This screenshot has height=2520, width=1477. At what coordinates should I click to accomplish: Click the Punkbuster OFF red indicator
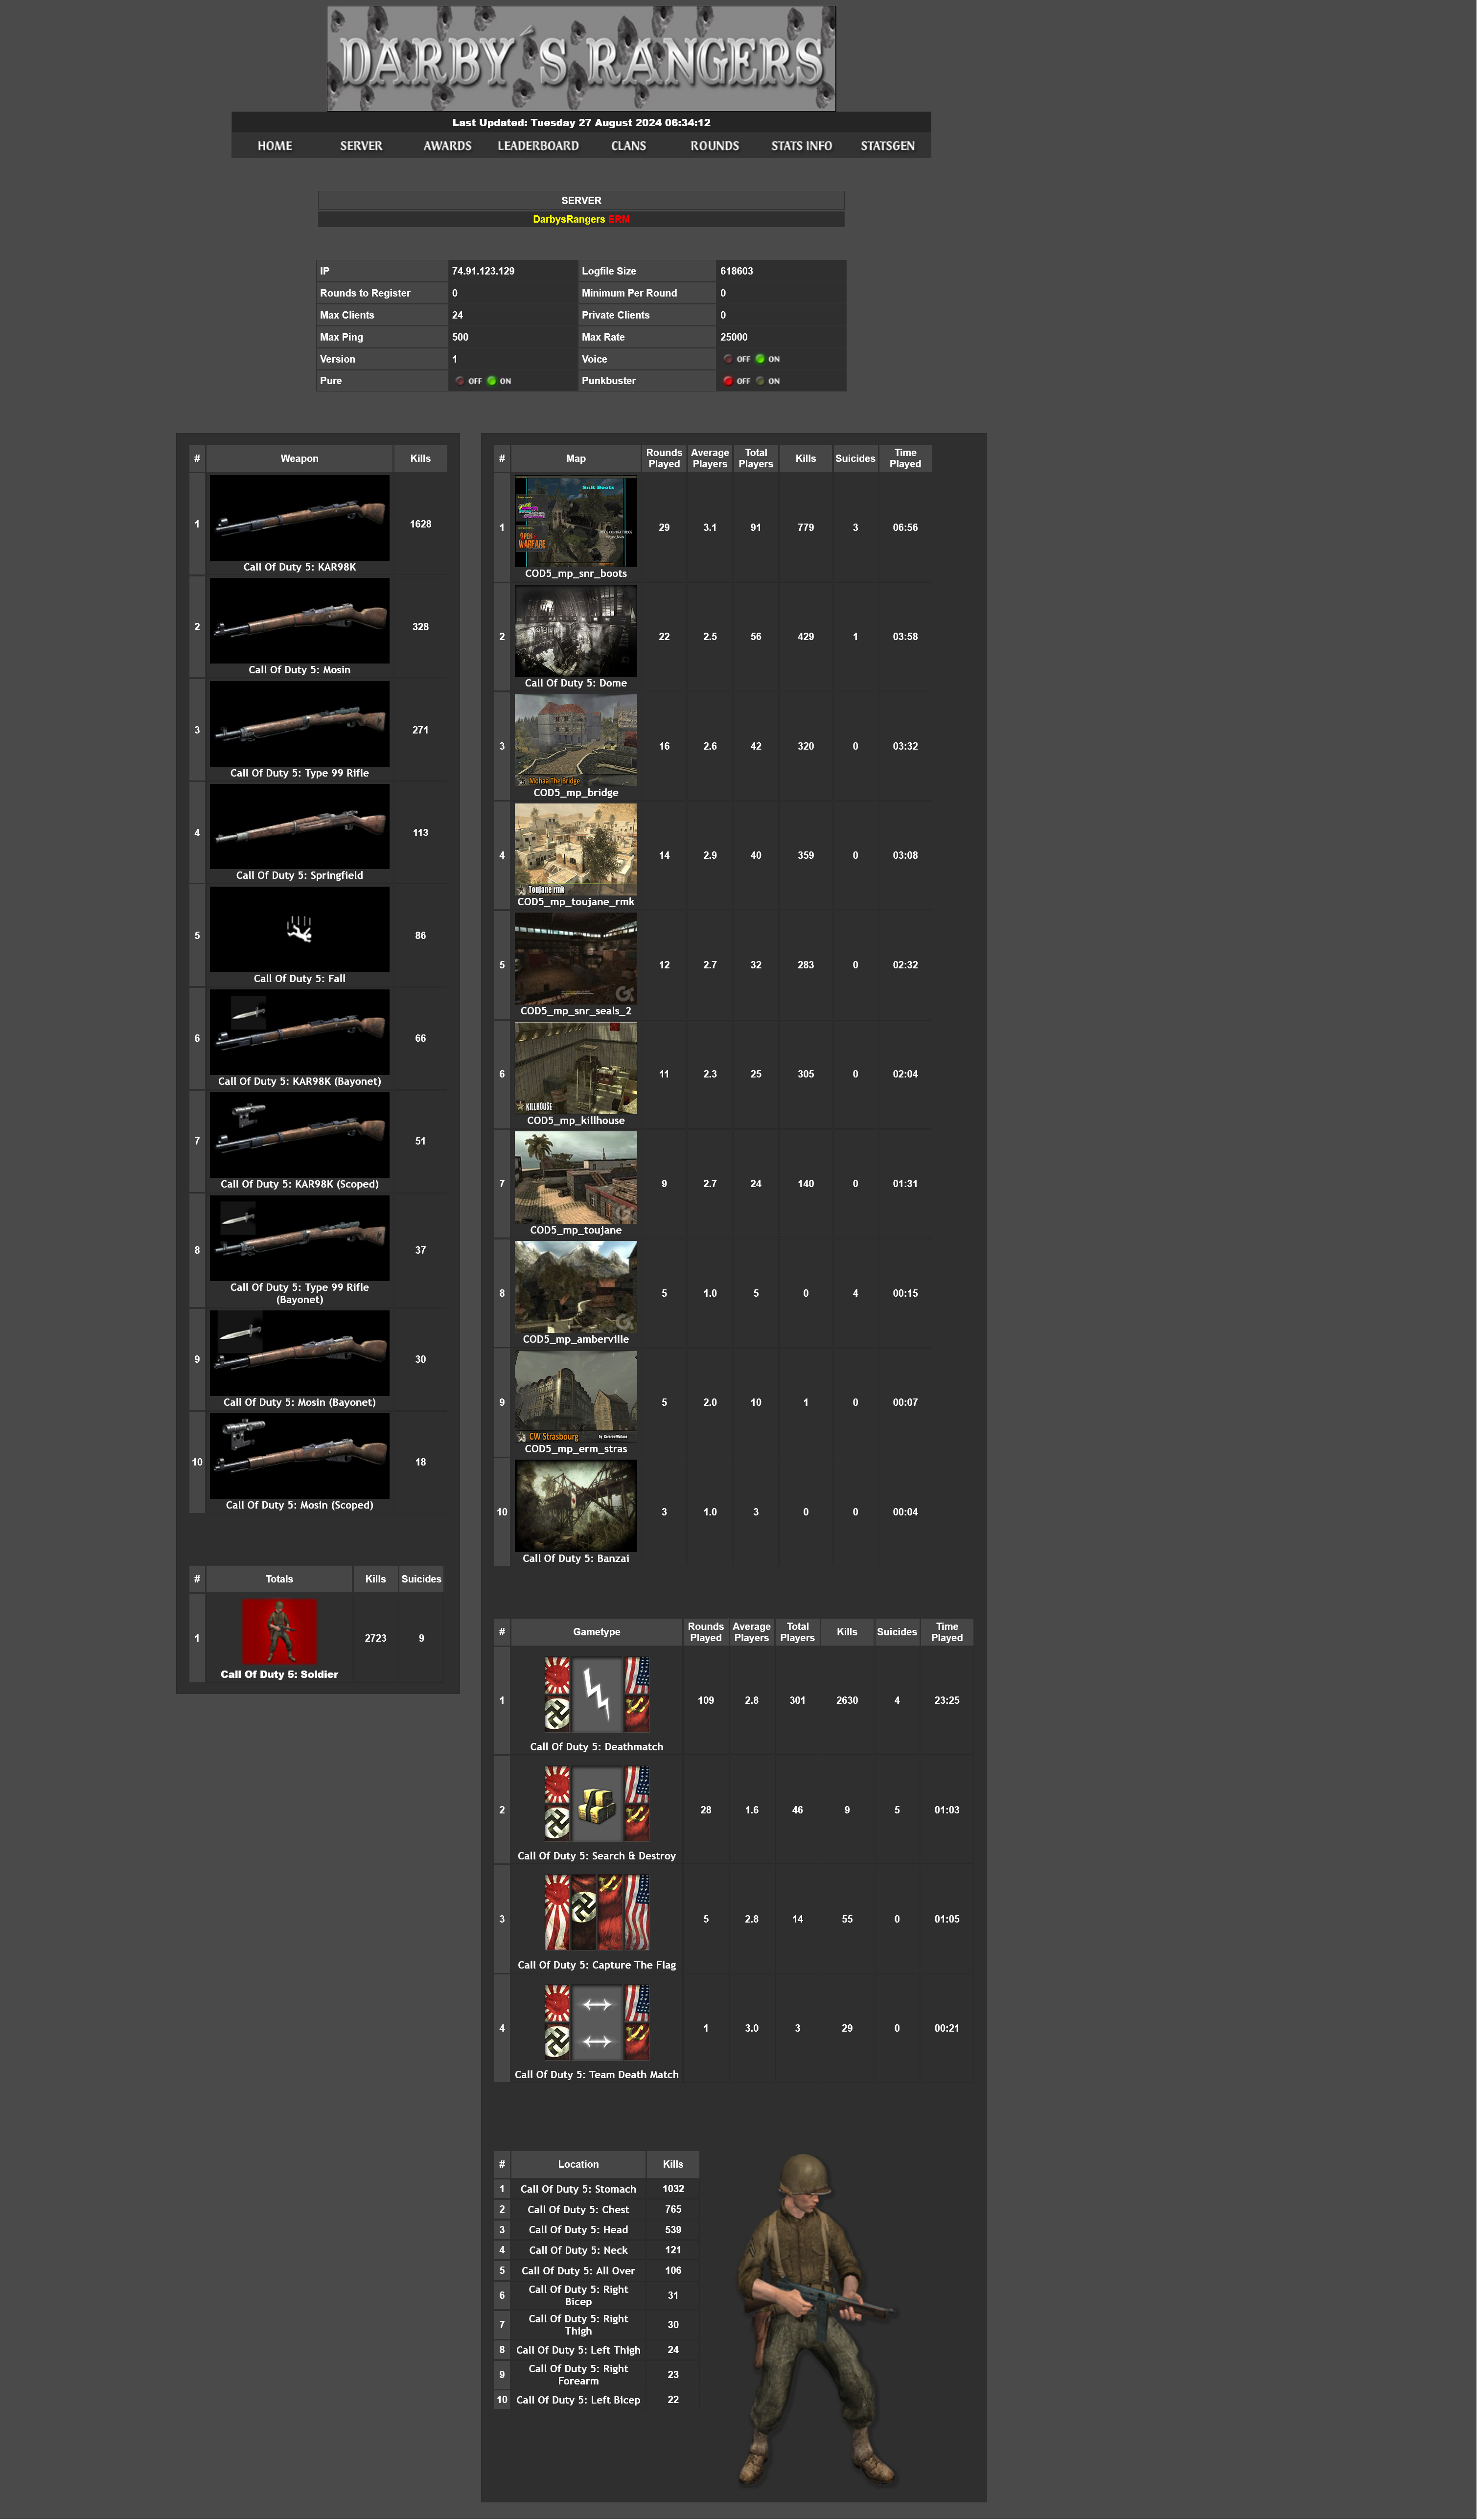737,381
